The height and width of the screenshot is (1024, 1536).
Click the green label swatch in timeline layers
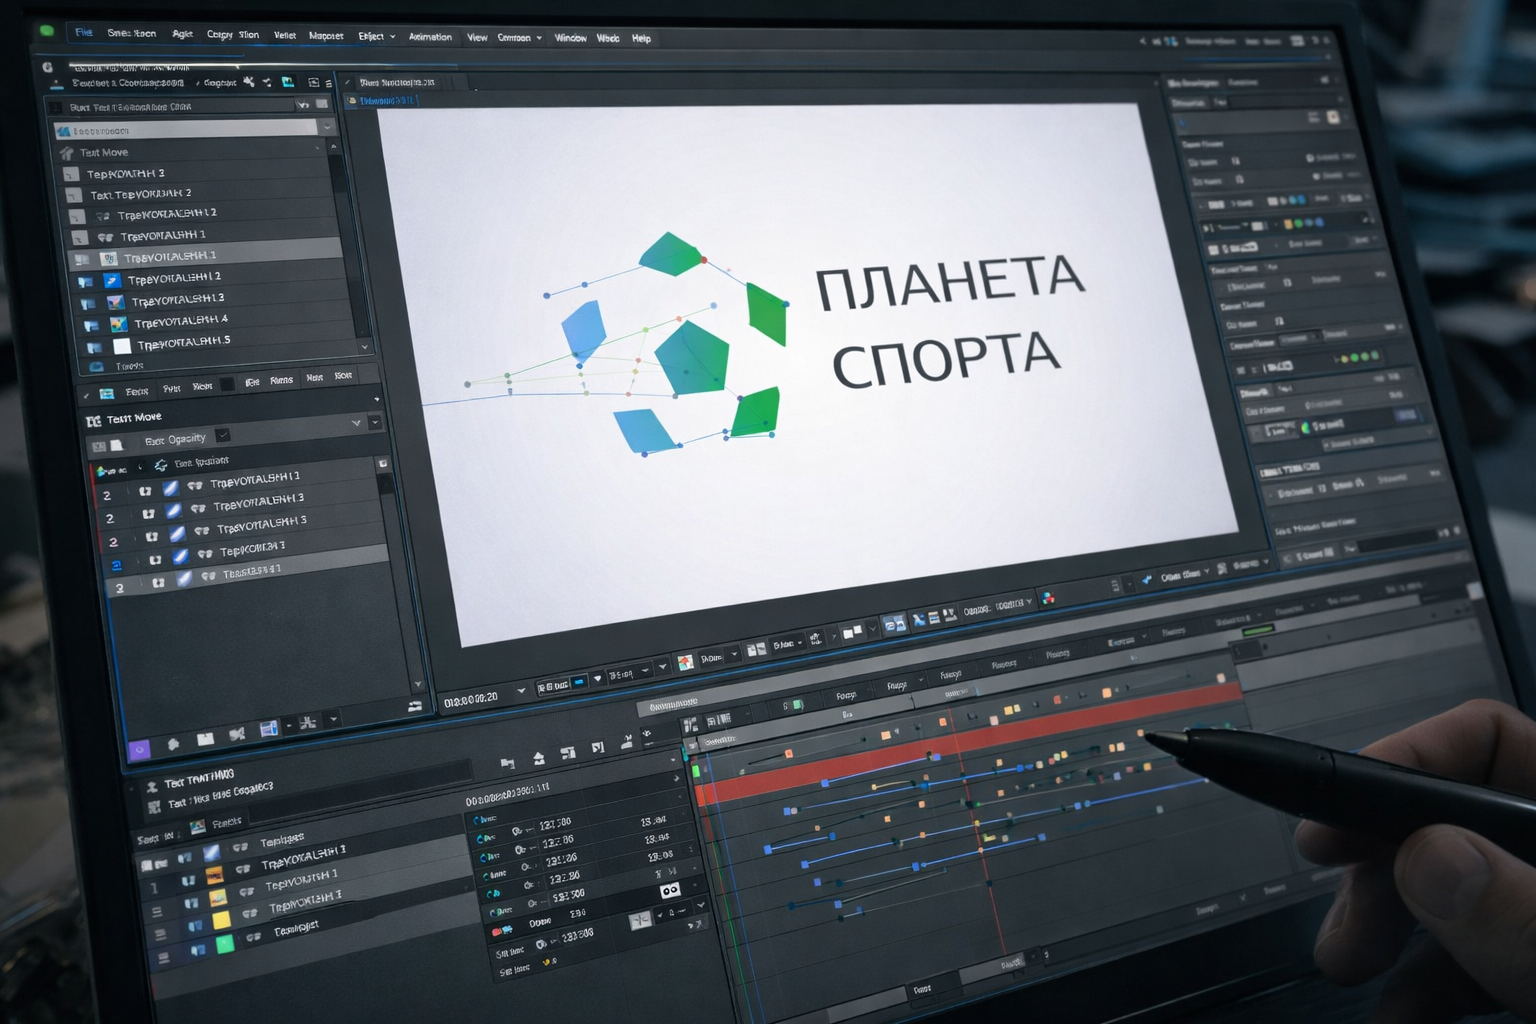pos(226,943)
